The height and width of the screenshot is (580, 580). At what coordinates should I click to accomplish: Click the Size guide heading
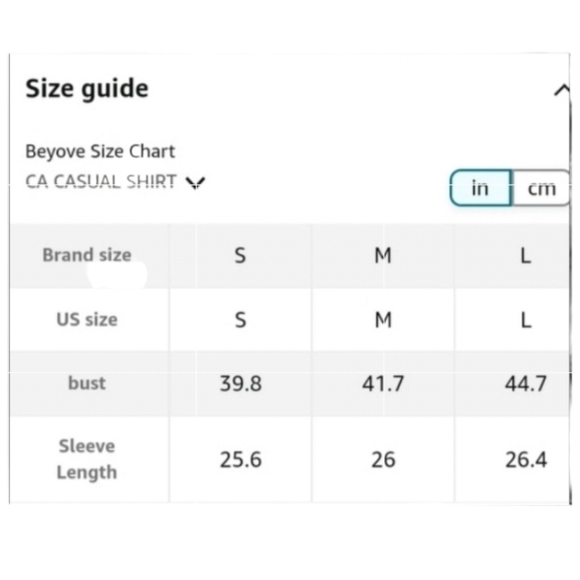(x=87, y=89)
